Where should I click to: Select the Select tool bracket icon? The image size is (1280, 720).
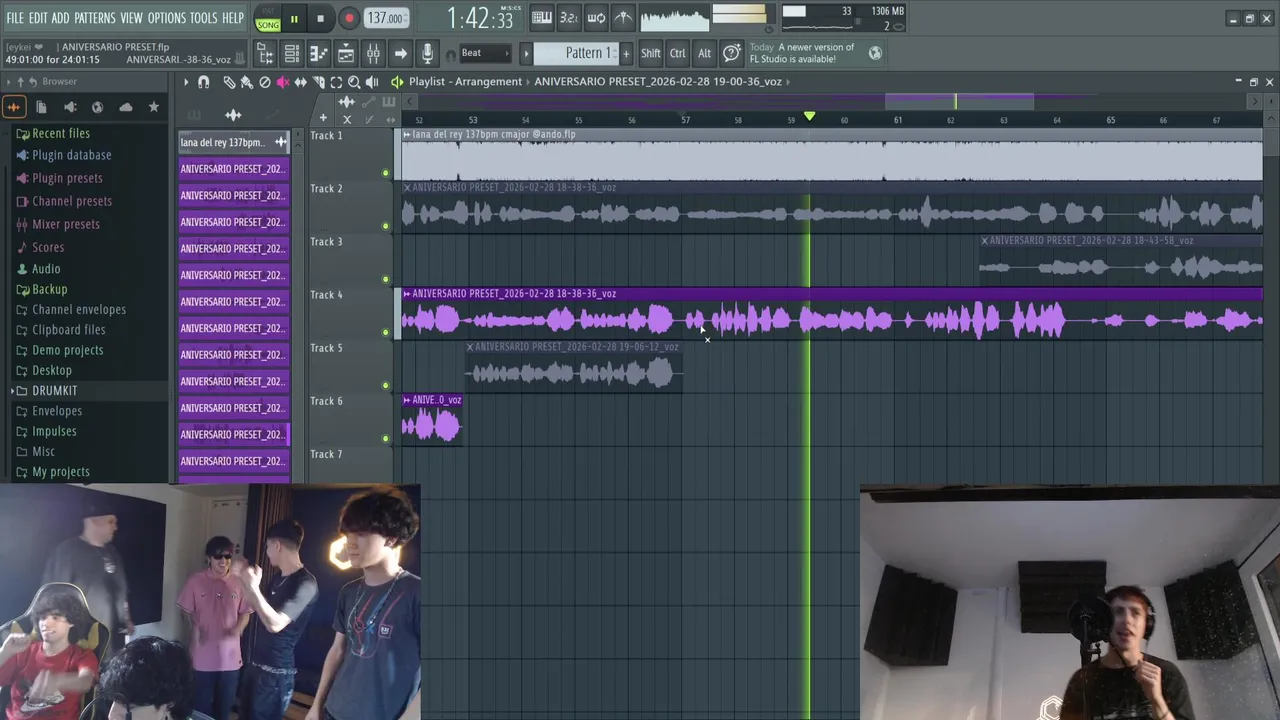click(336, 82)
